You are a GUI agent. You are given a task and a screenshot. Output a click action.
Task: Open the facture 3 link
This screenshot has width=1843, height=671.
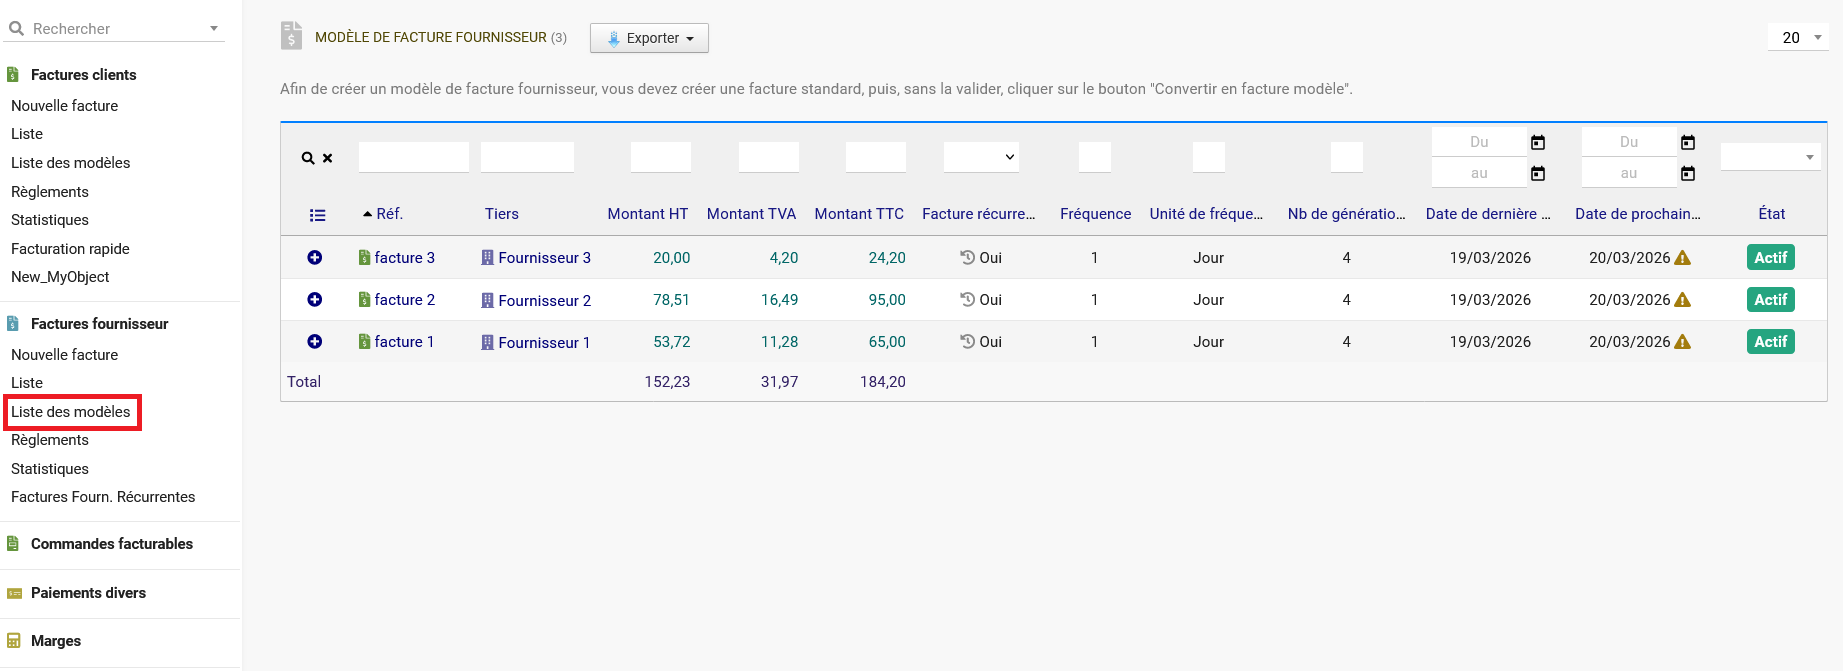[404, 258]
